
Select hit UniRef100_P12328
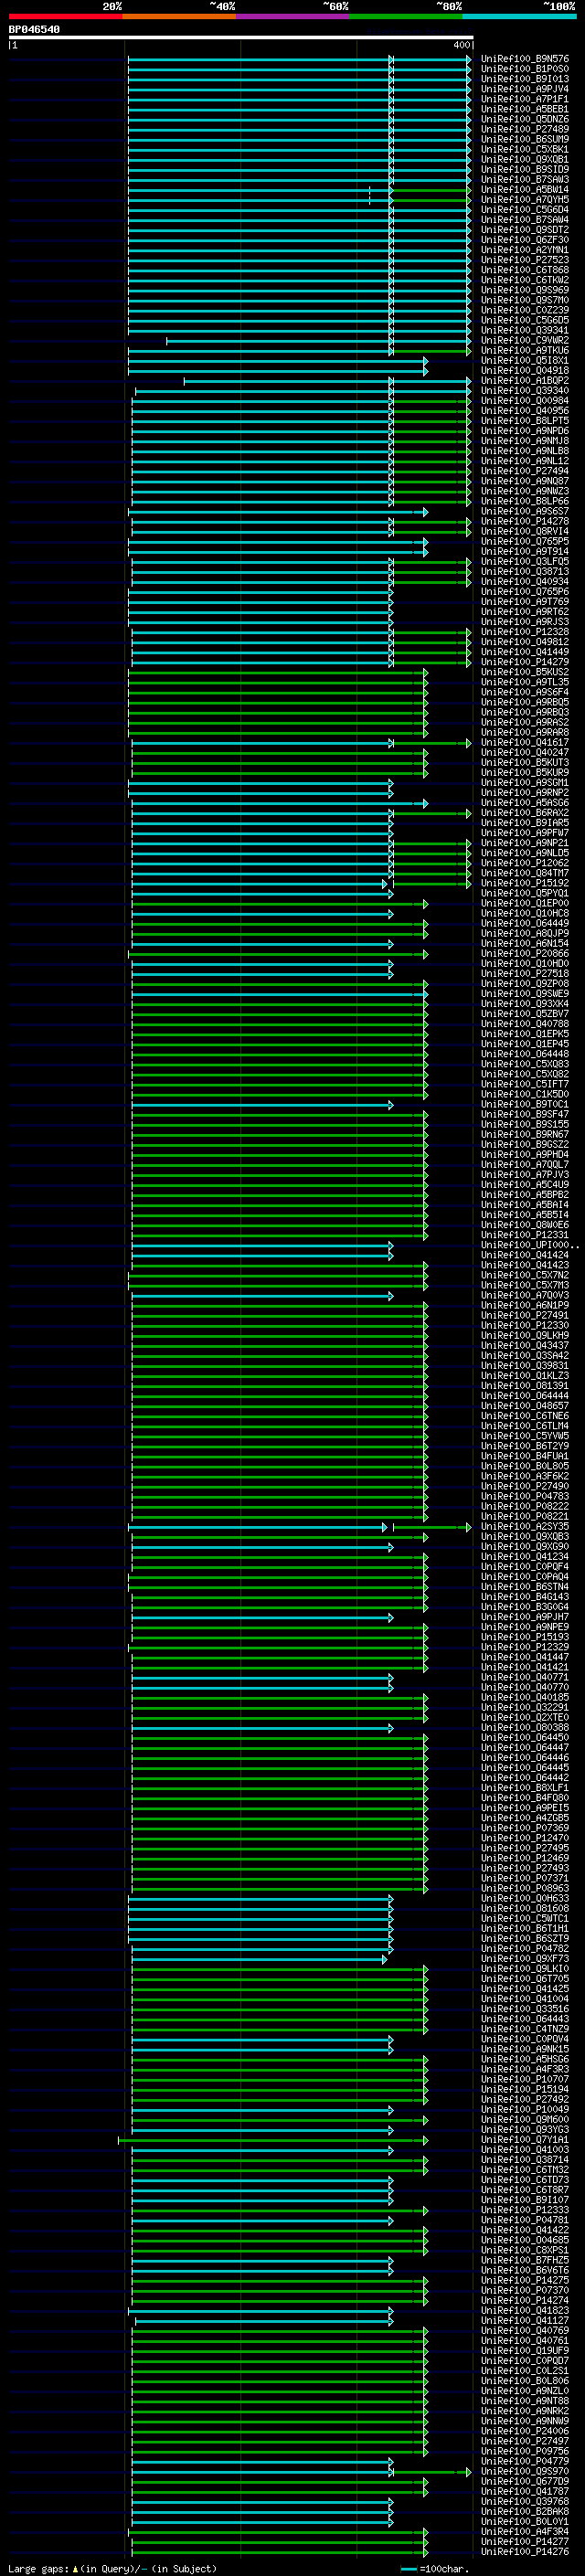pos(525,631)
